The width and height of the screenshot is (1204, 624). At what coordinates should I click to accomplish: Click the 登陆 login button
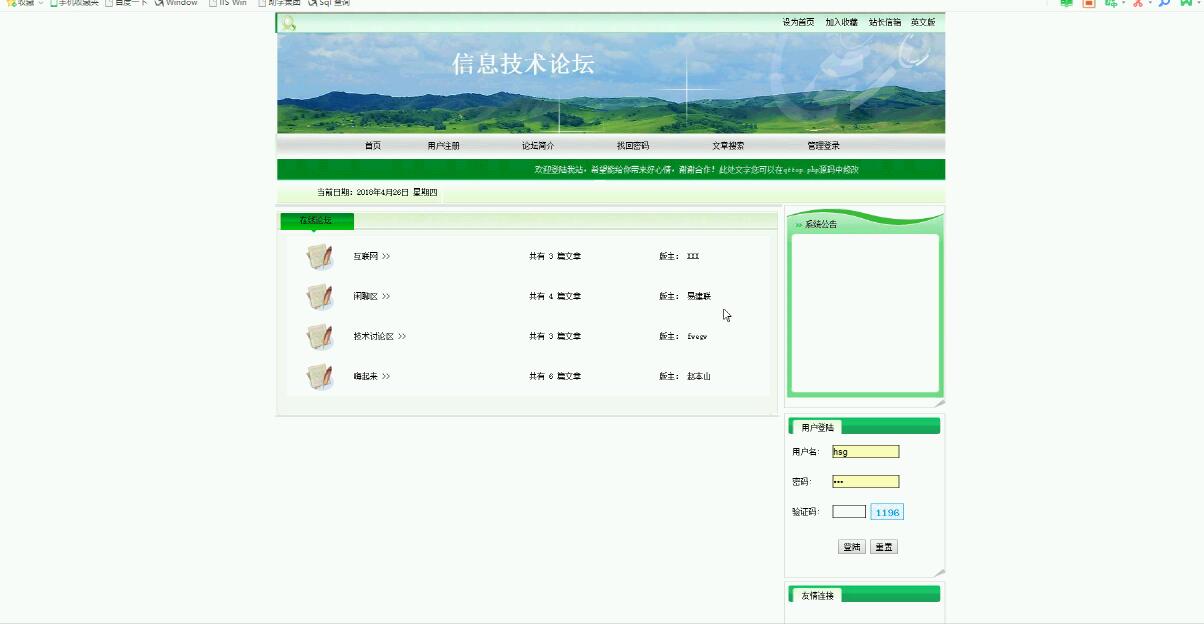(852, 547)
